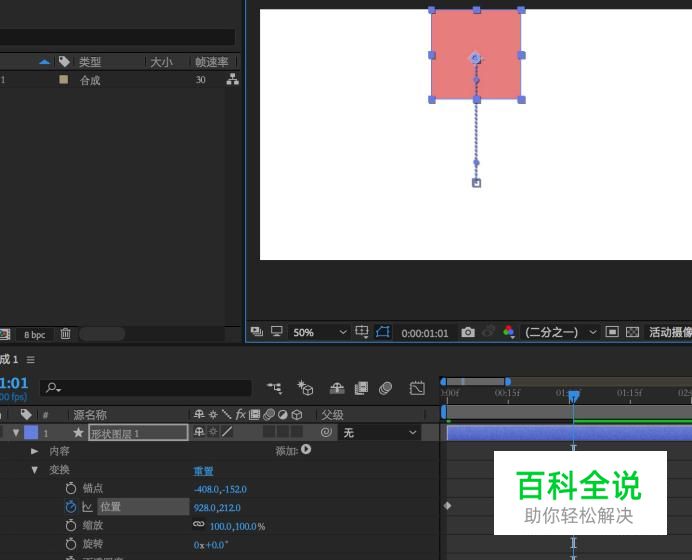
Task: Open the 8 bpc color depth setting
Action: click(x=34, y=334)
